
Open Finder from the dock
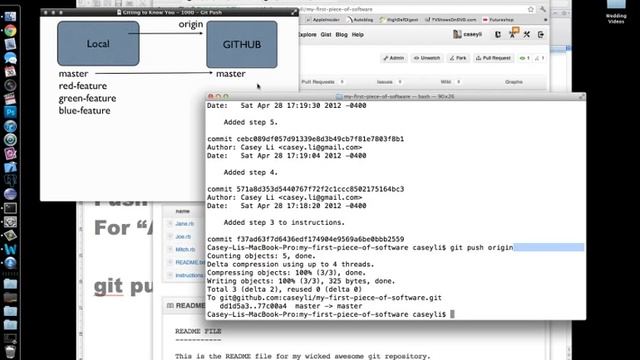pyautogui.click(x=10, y=16)
